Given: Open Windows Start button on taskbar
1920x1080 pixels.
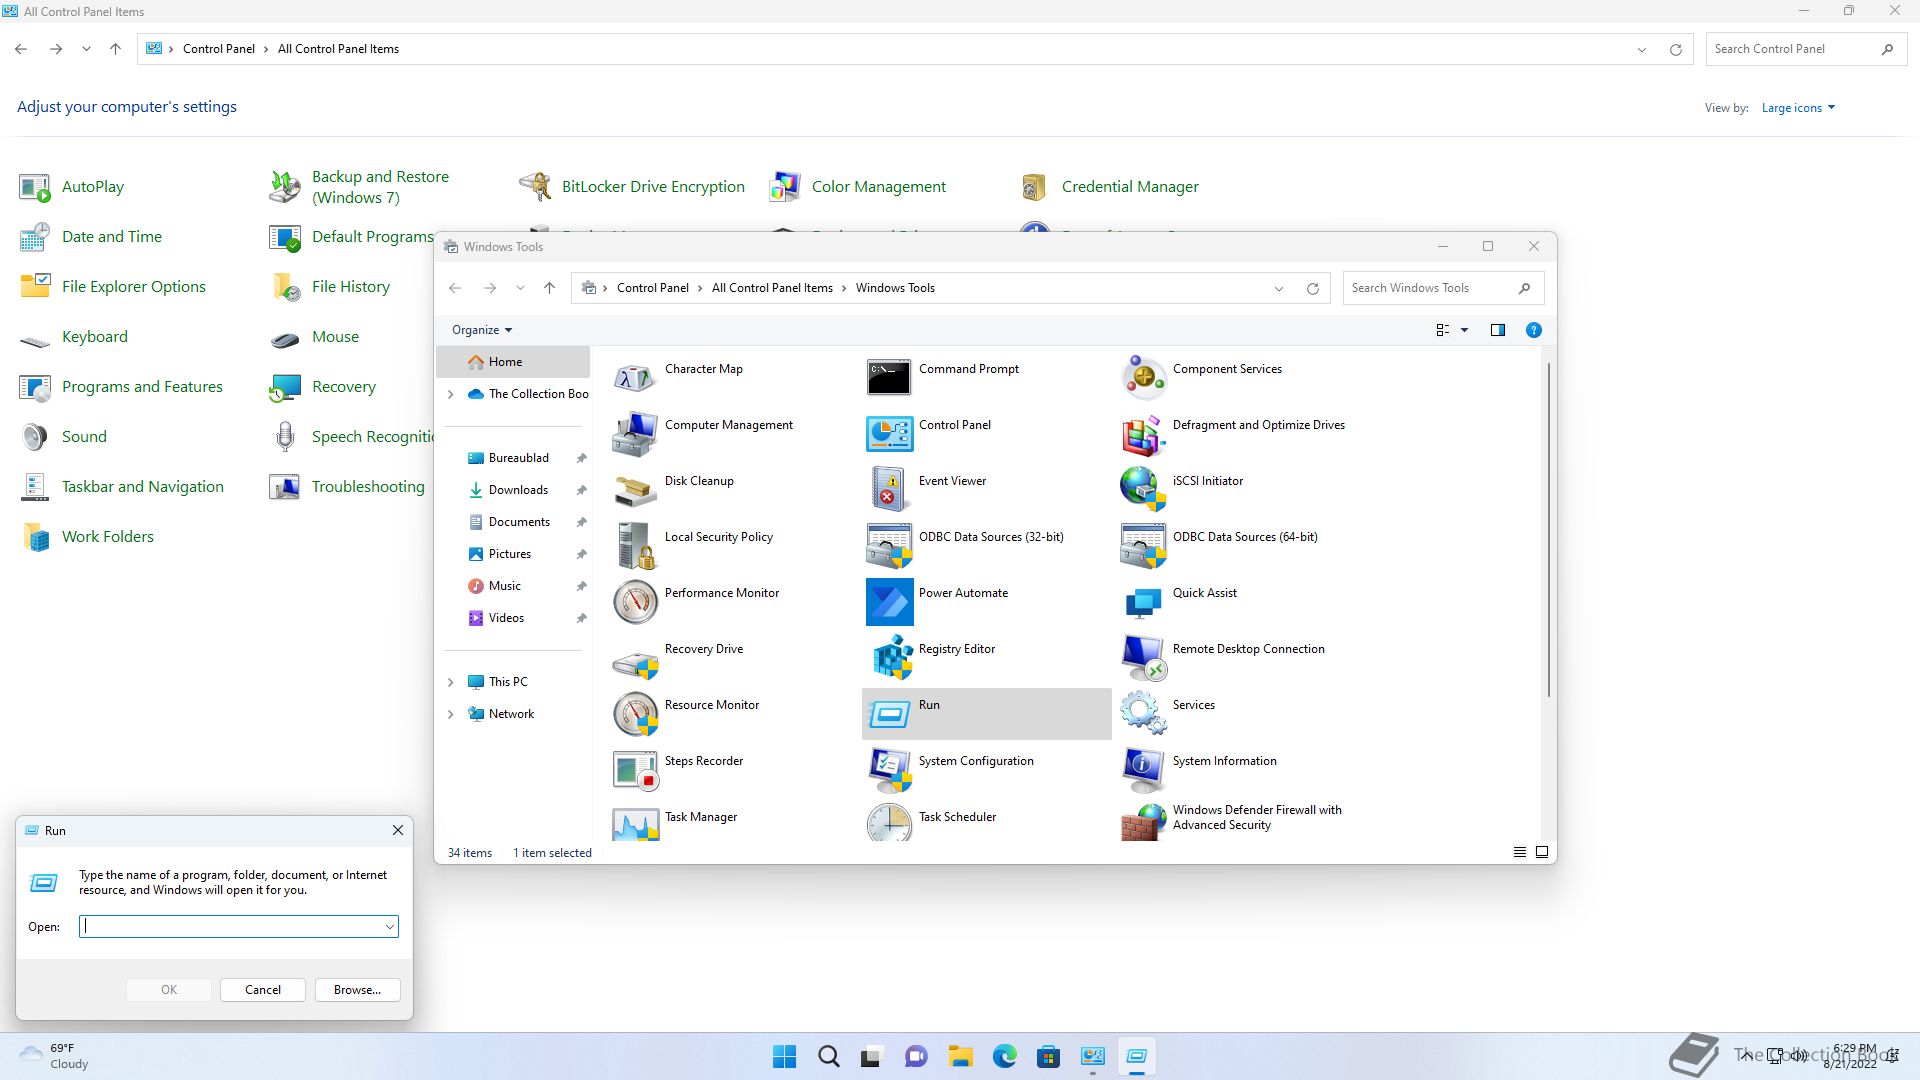Looking at the screenshot, I should click(x=785, y=1057).
